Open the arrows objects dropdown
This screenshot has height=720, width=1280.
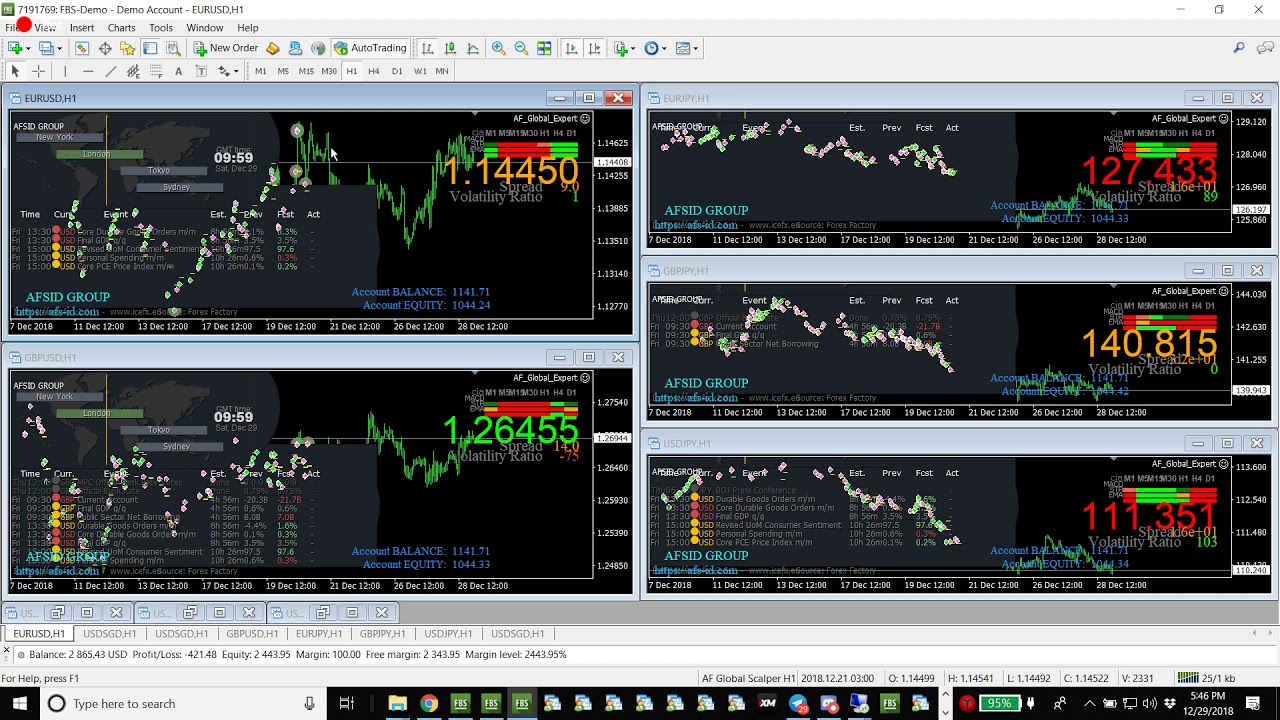(x=228, y=71)
